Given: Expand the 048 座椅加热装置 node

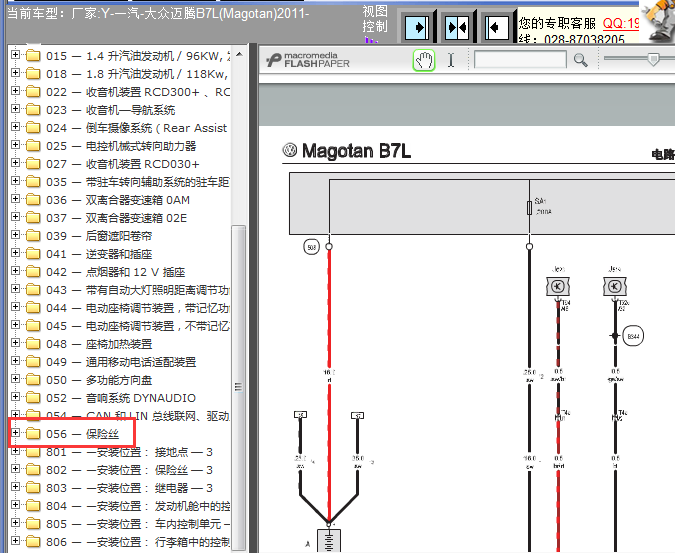Looking at the screenshot, I should click(x=15, y=343).
